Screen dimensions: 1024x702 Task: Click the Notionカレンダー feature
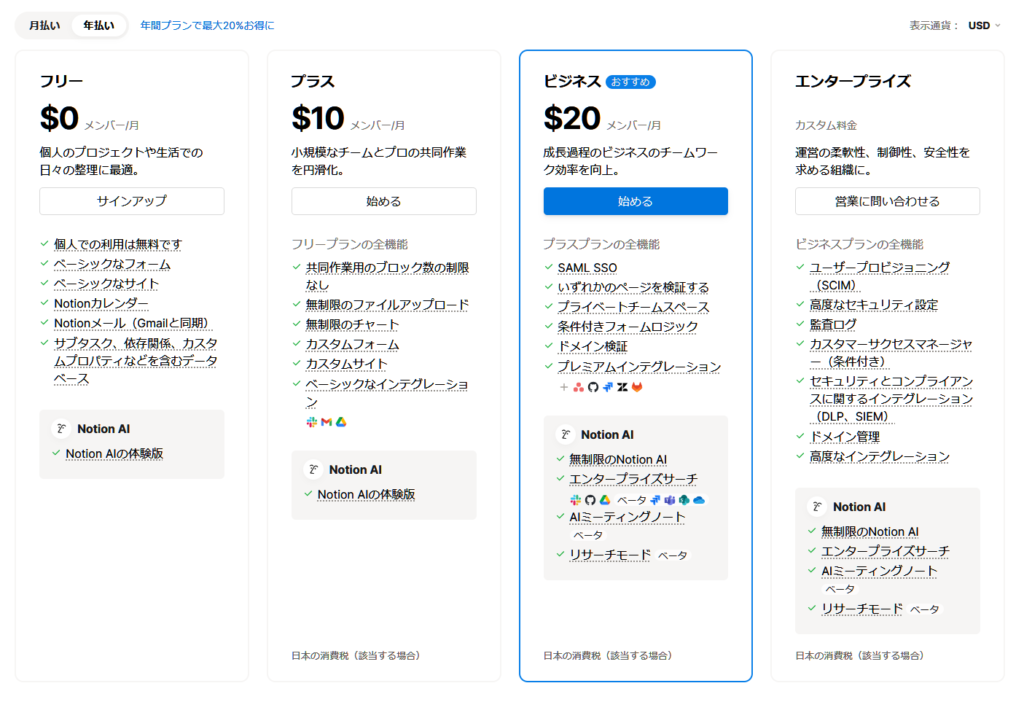pyautogui.click(x=101, y=304)
